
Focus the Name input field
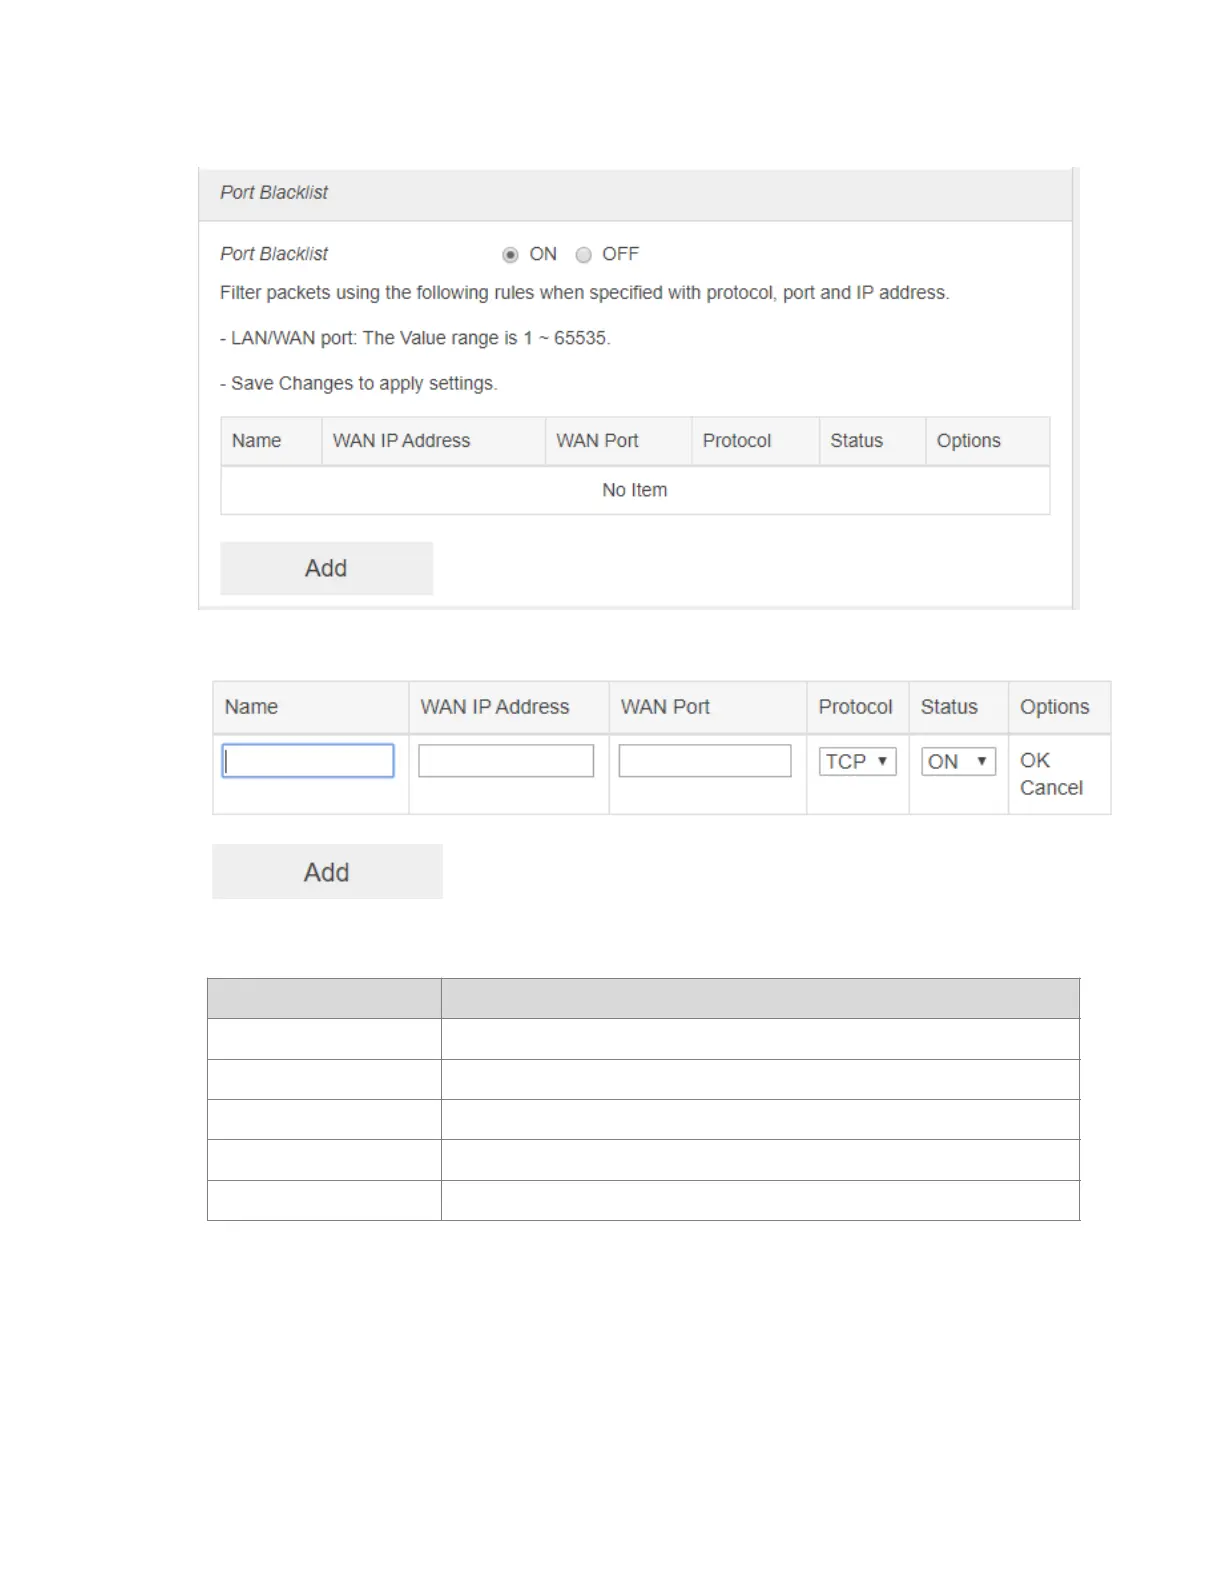308,761
